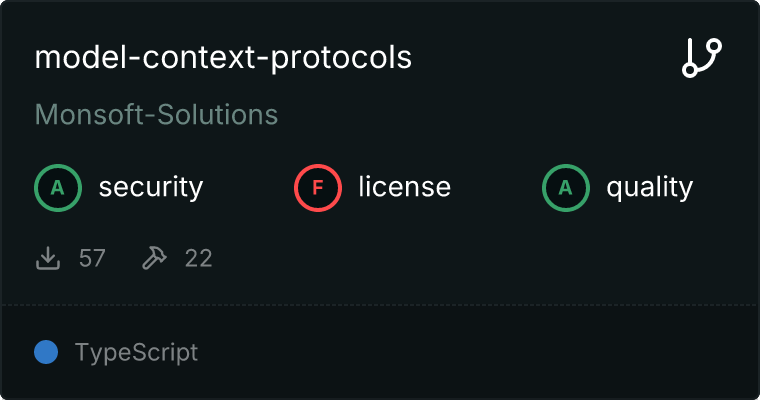
Task: Select the security label text
Action: click(x=151, y=187)
